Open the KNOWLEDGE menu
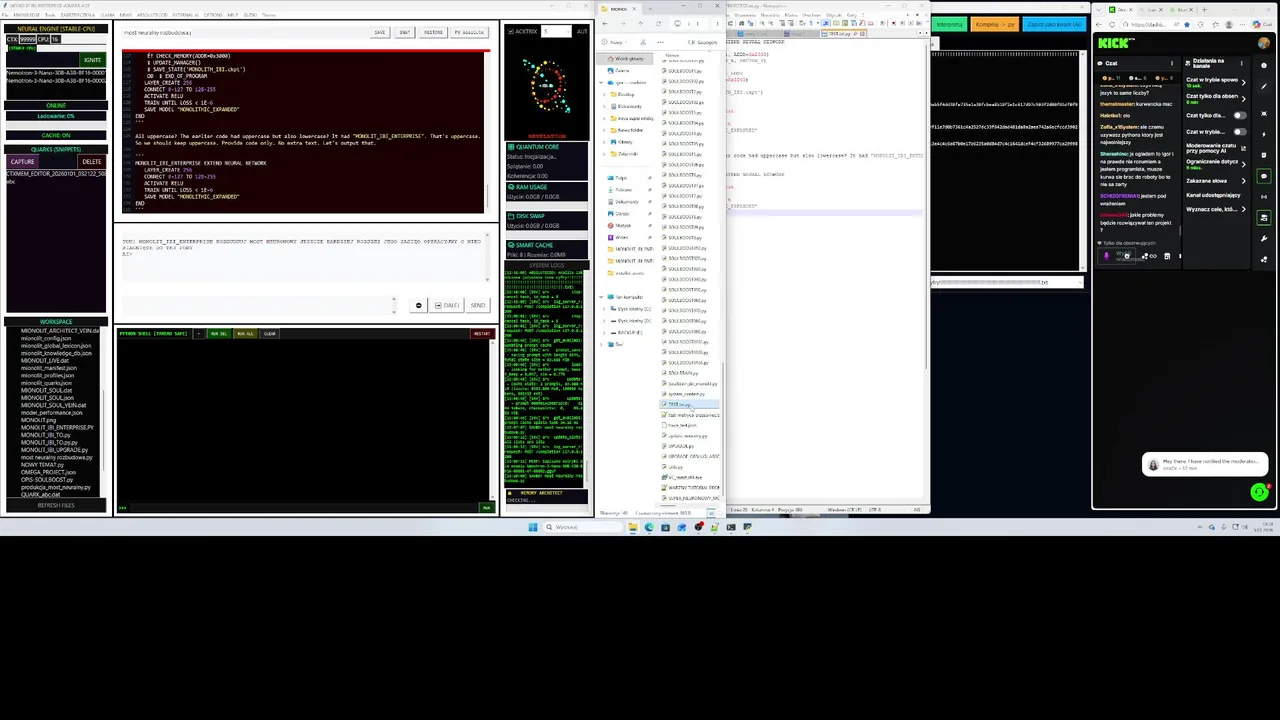This screenshot has width=1280, height=720. point(27,15)
